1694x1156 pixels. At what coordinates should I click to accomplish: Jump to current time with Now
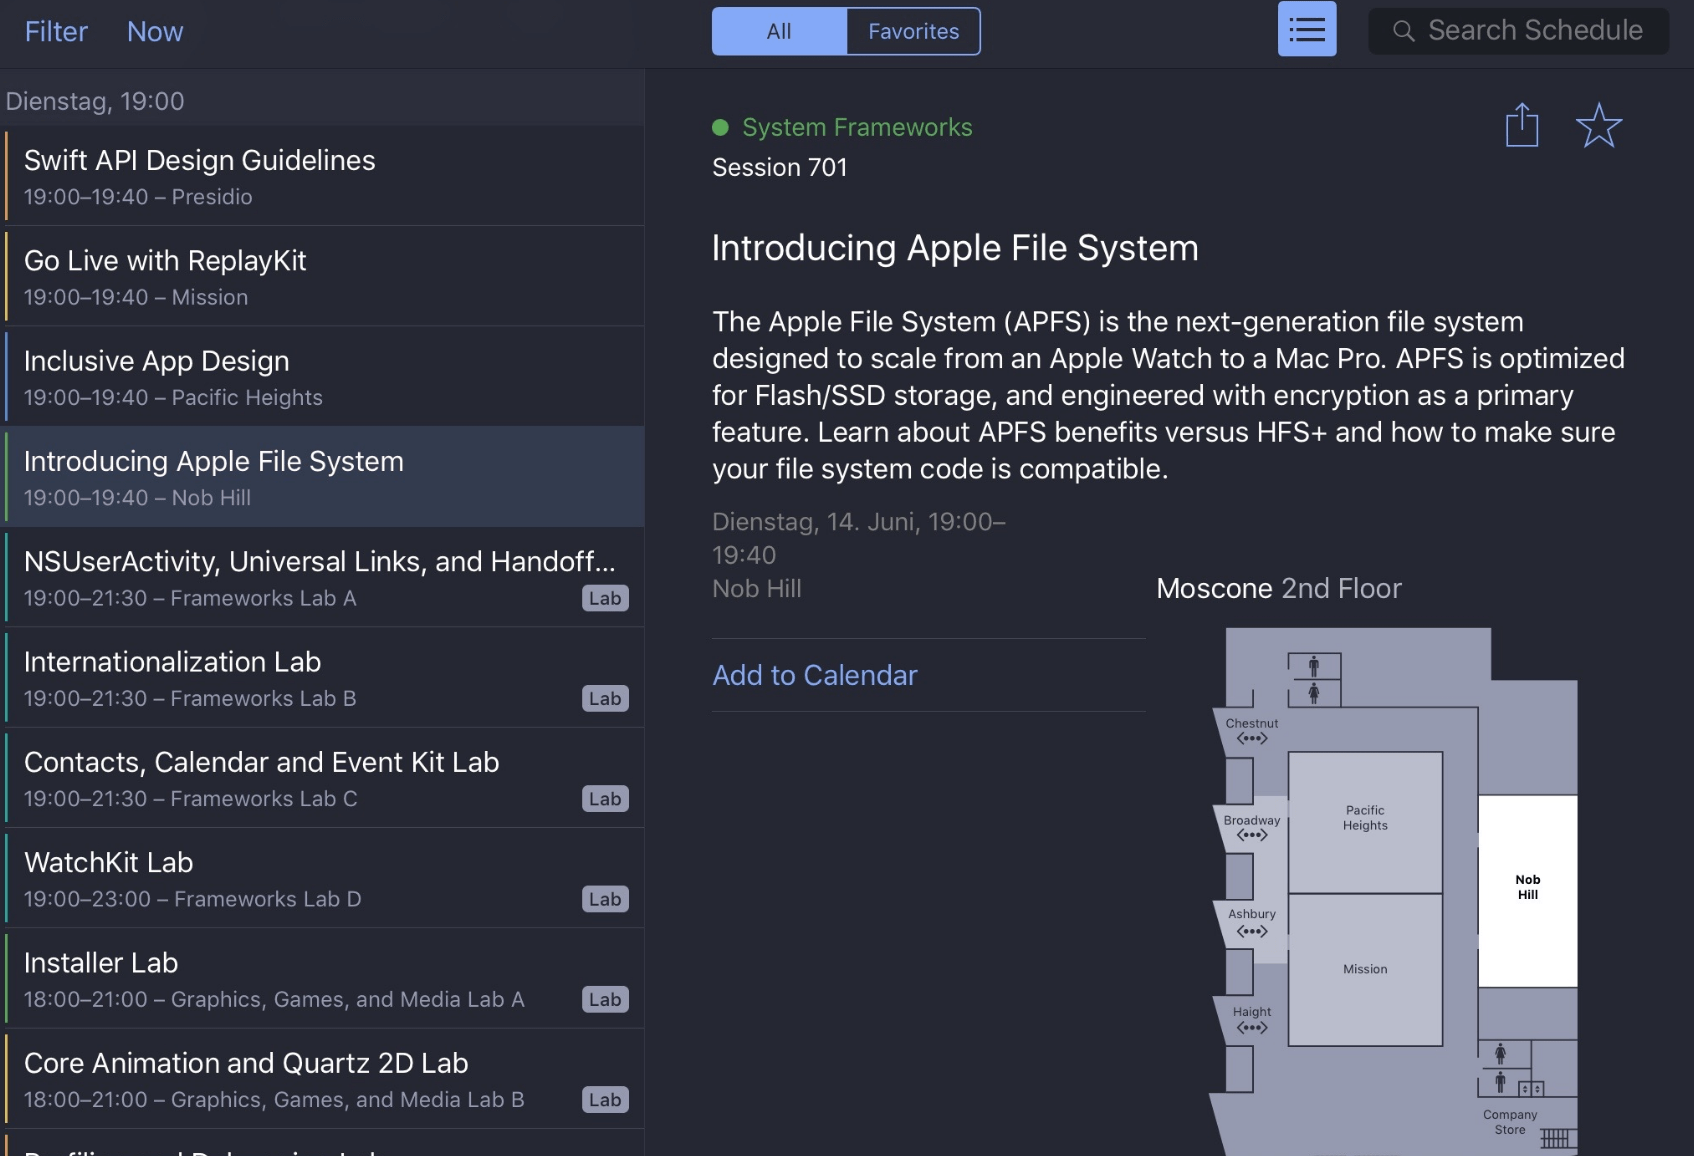155,31
